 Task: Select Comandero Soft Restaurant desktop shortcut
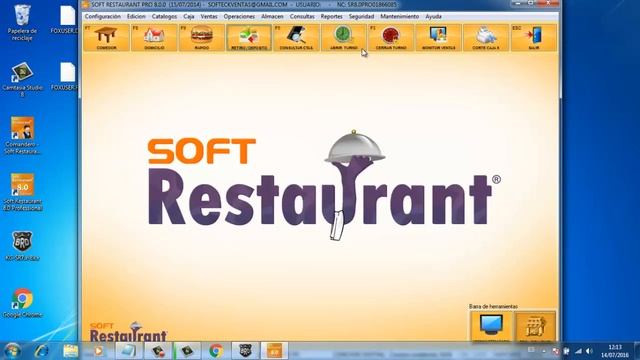click(22, 136)
